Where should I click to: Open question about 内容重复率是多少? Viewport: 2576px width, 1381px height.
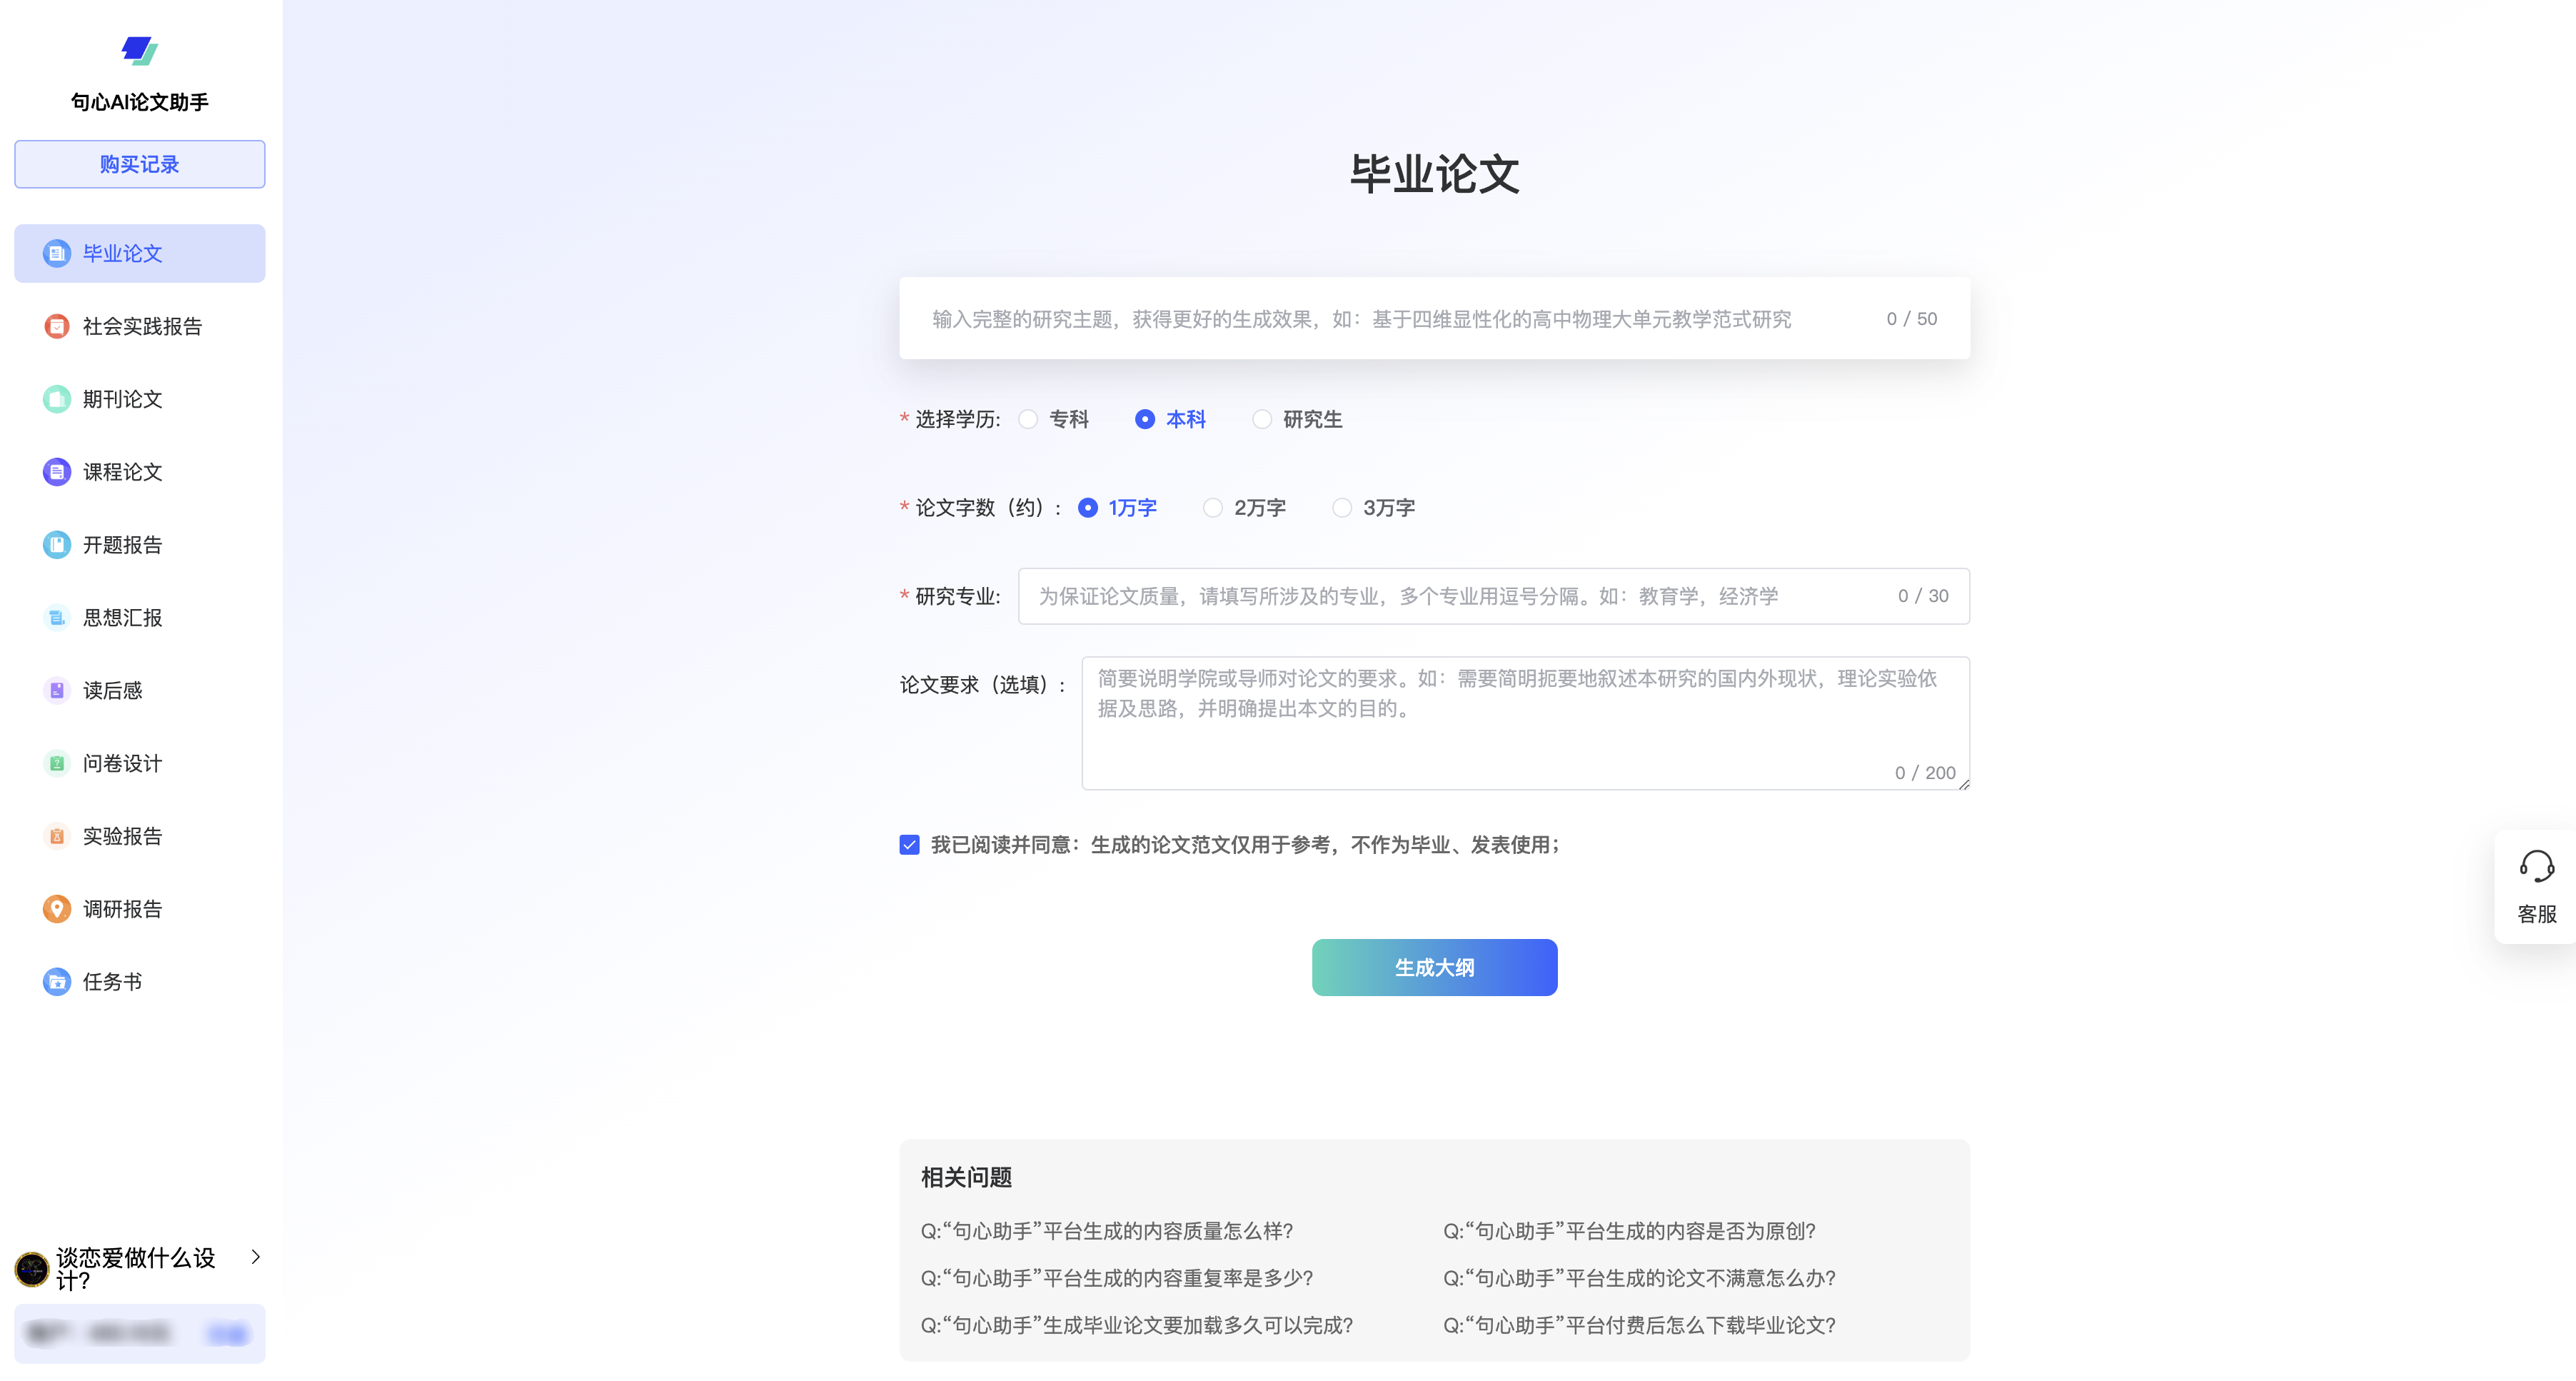(x=1117, y=1278)
